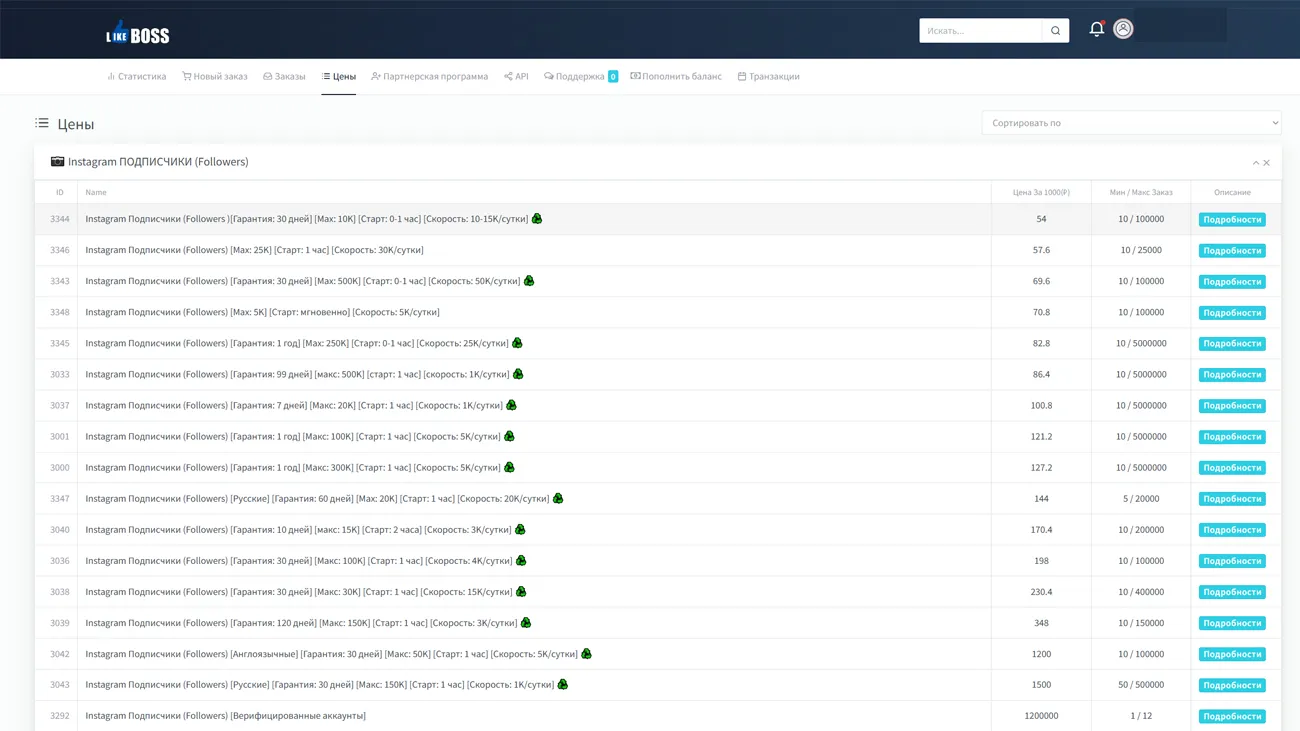Collapse the Instagram ПОДПИСЧИКИ panel

pyautogui.click(x=1256, y=163)
